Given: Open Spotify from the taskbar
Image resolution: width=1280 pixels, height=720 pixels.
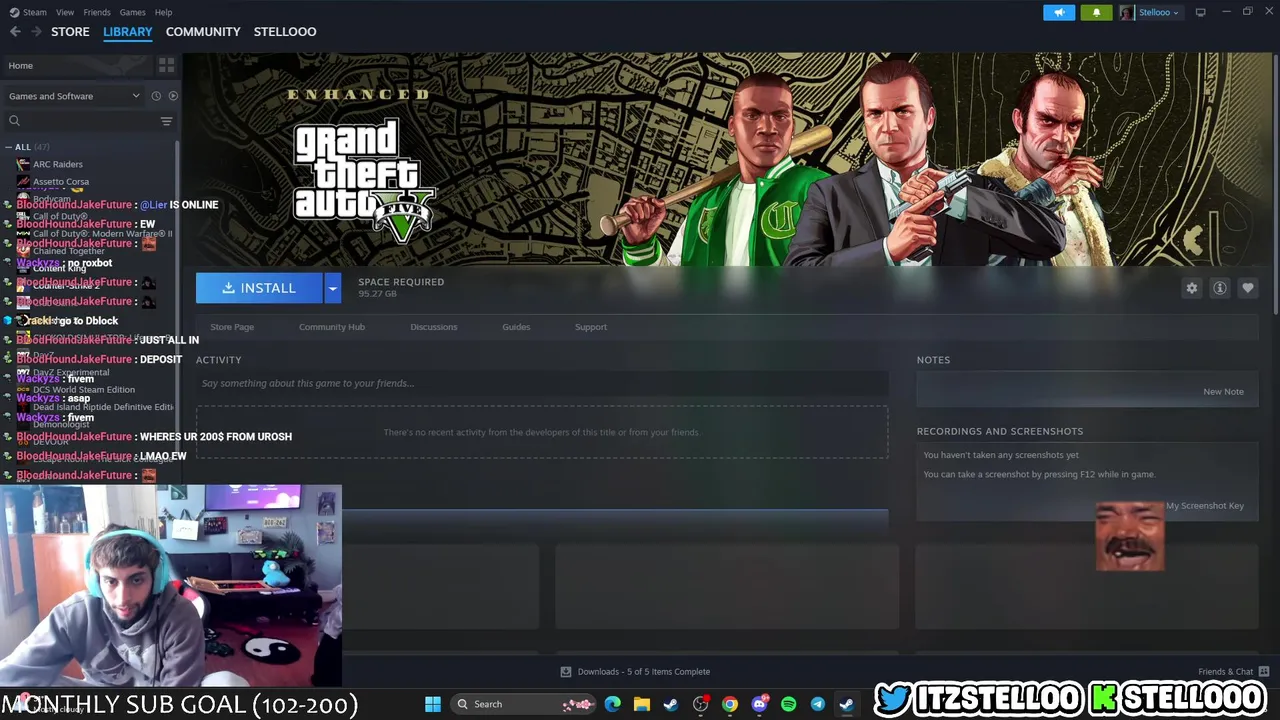Looking at the screenshot, I should coord(788,704).
